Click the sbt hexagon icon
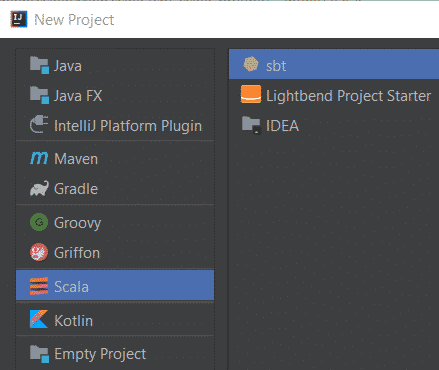The image size is (439, 370). tap(251, 64)
